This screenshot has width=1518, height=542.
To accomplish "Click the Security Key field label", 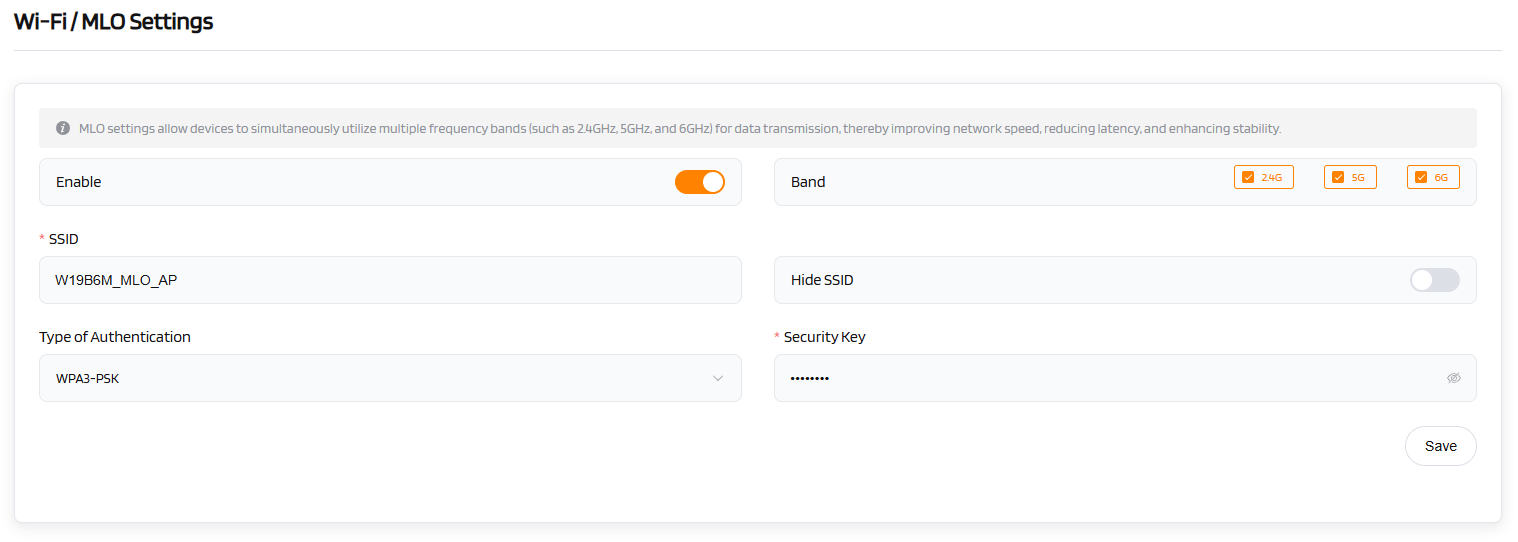I will pos(824,337).
